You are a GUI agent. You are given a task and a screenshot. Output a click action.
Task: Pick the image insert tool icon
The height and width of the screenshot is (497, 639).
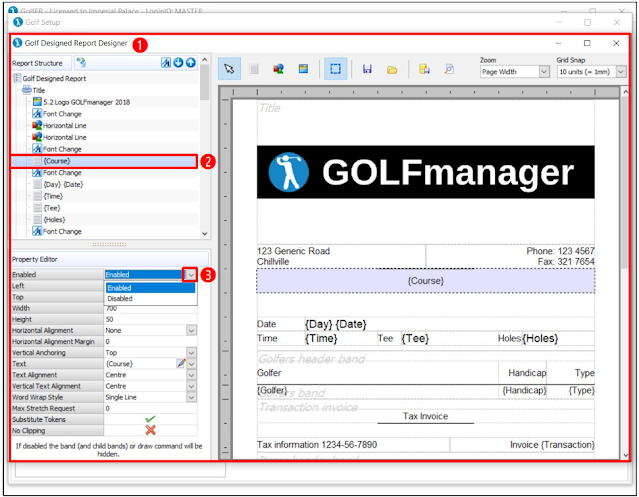[303, 69]
